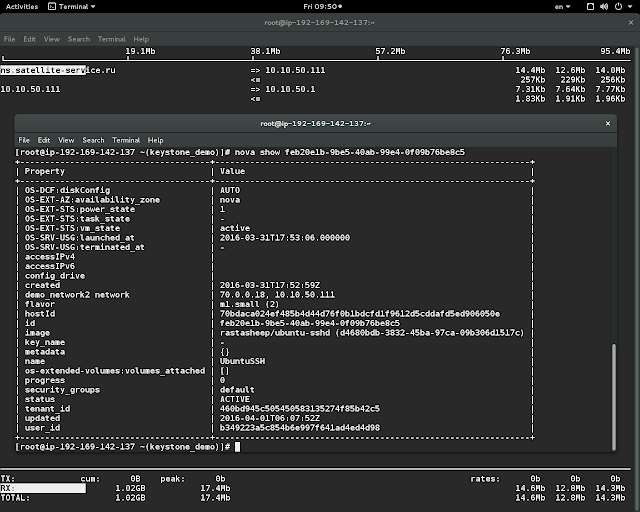Click network value 70.0.0.18, 10.10.50.111

coord(277,295)
